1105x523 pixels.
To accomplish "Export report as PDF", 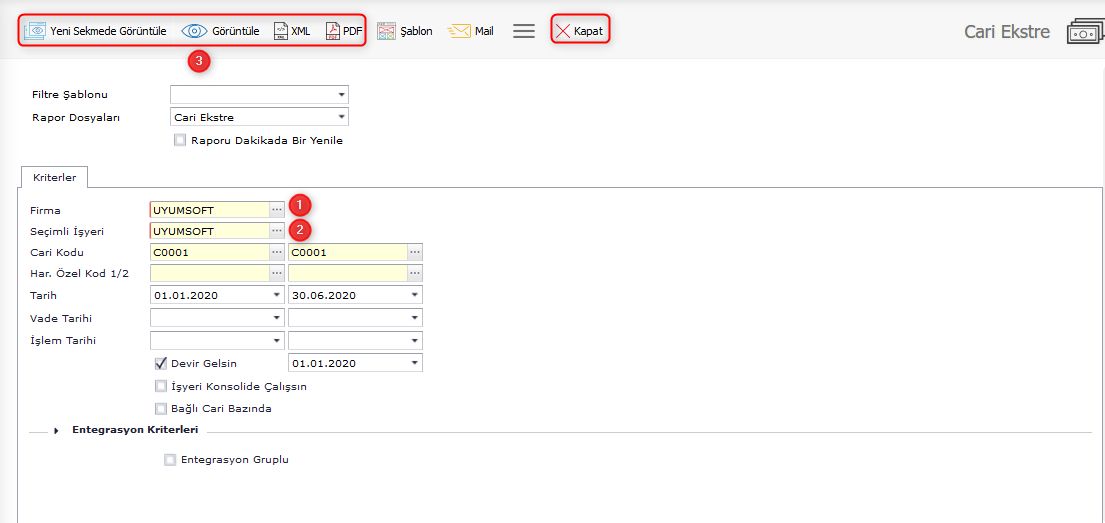I will (344, 31).
